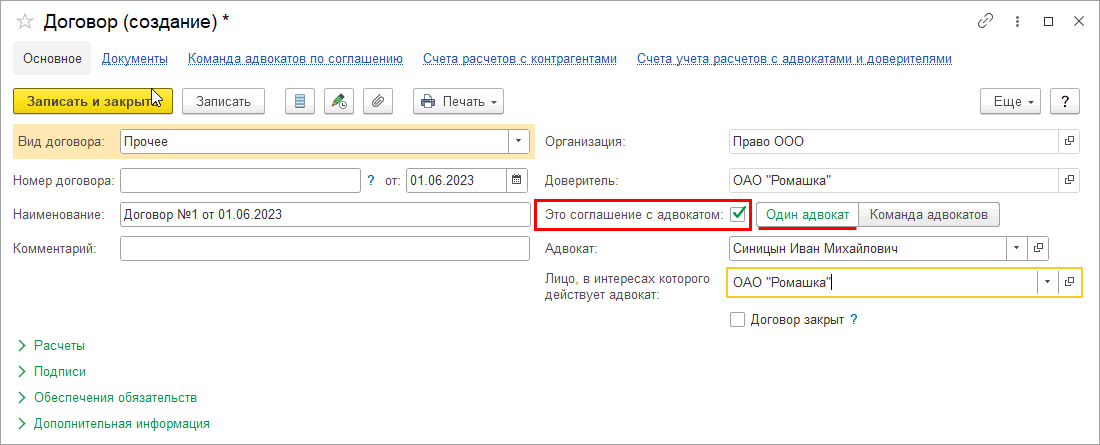Expand the Расчеты section

[x=59, y=345]
